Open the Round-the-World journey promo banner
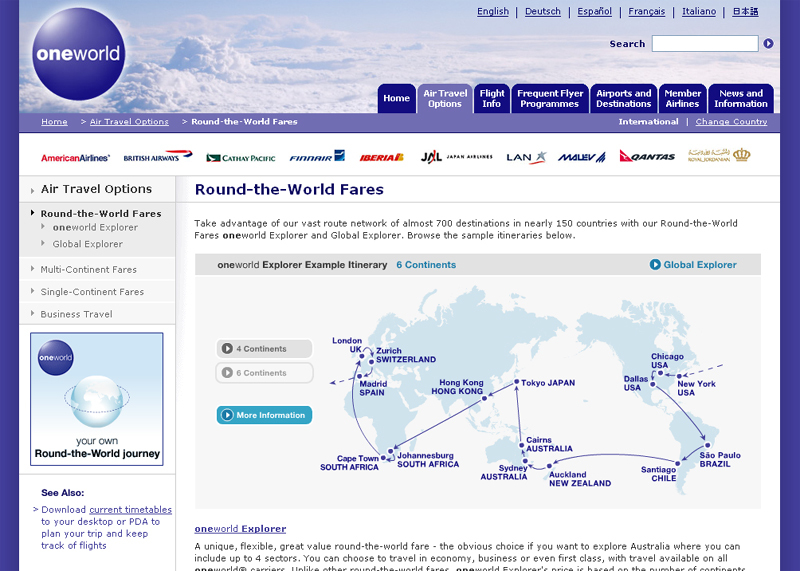The image size is (800, 571). [97, 399]
